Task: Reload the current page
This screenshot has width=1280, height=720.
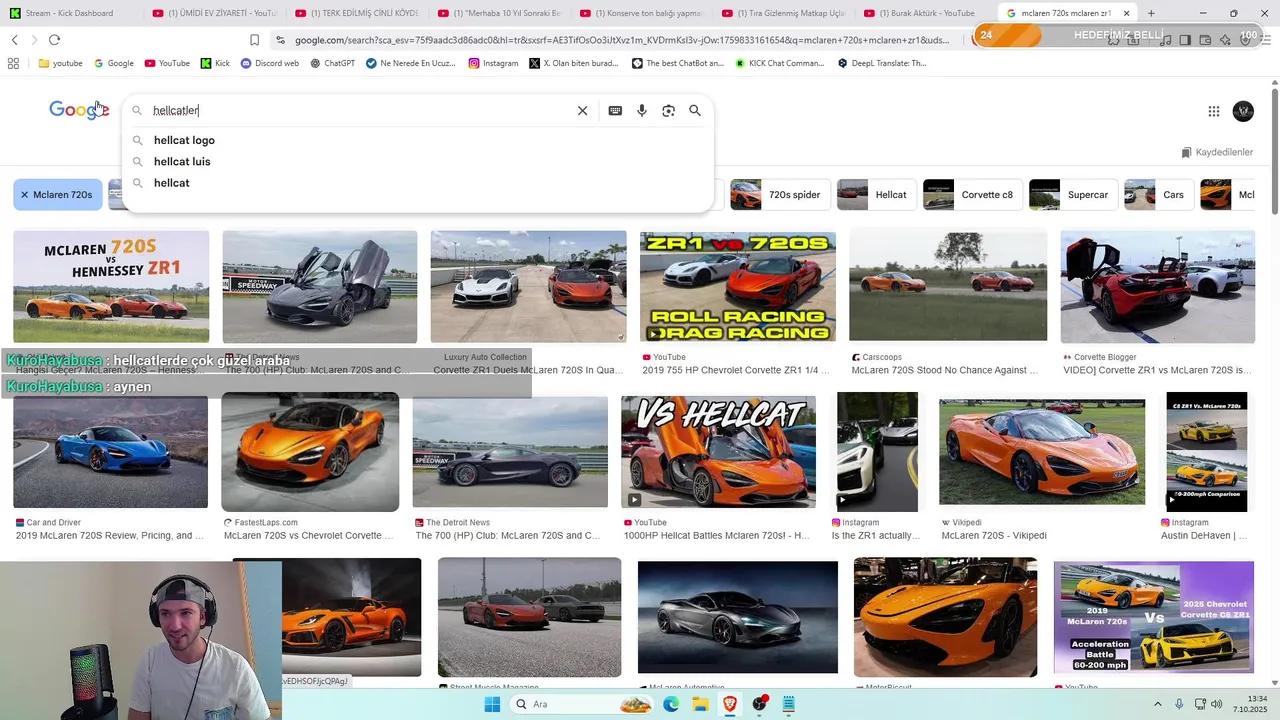Action: coord(54,40)
